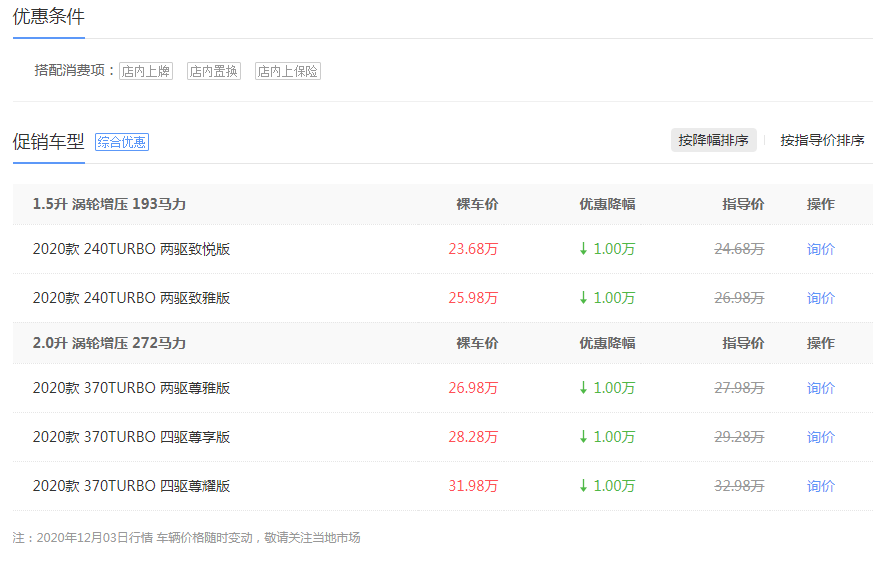This screenshot has width=882, height=562.
Task: Click 询价 for 370TURBO 四驱尊耀版
Action: 820,486
